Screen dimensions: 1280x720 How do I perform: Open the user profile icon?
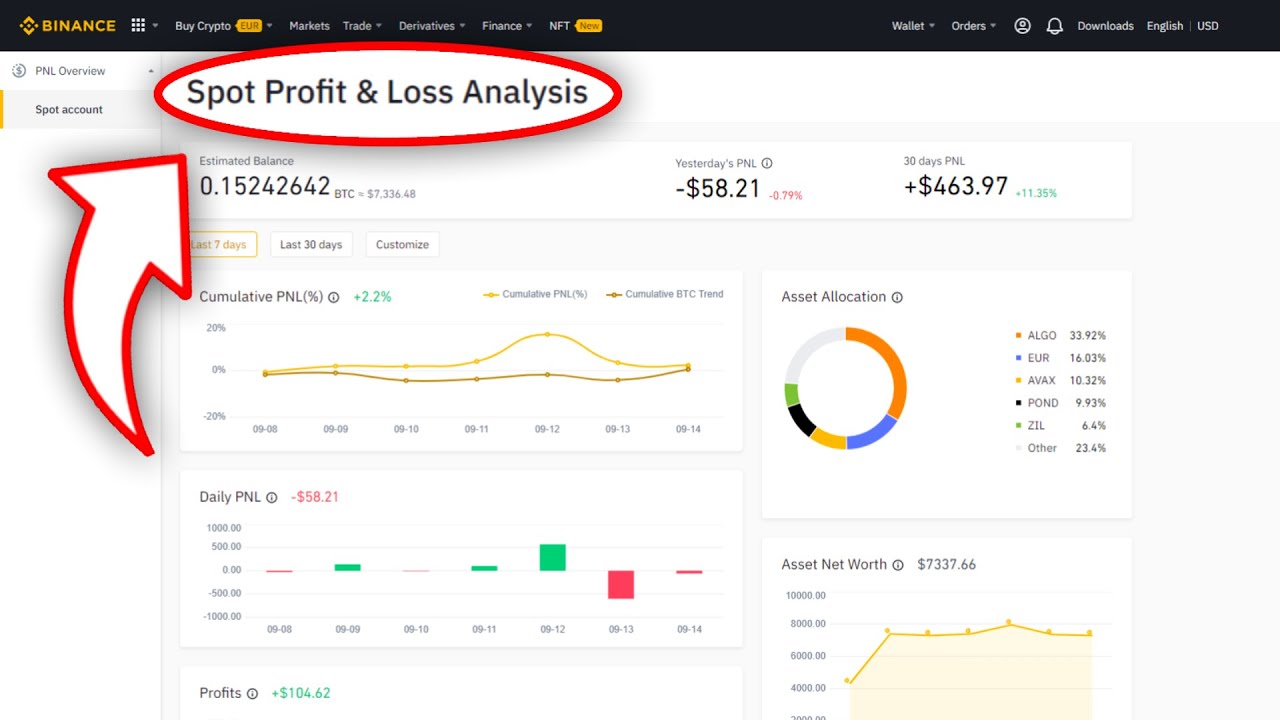(1022, 26)
